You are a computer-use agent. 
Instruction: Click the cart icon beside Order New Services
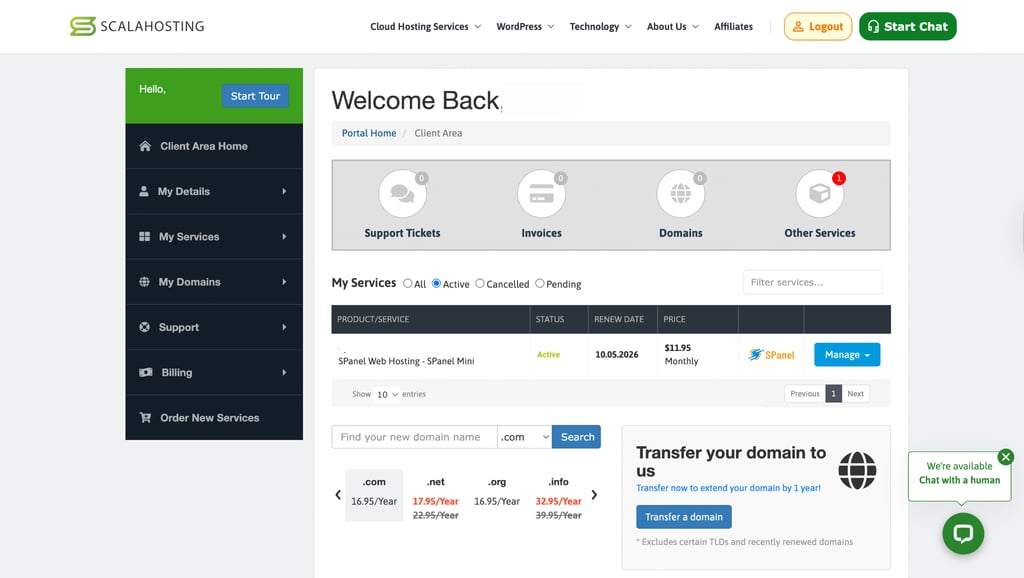pos(145,417)
